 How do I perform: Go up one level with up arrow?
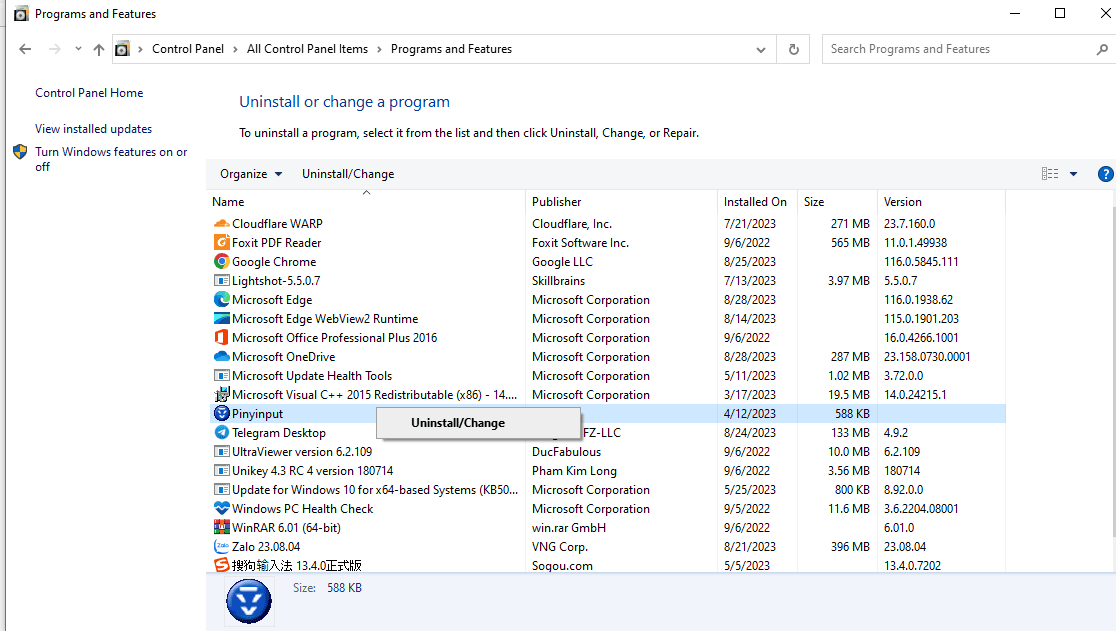pyautogui.click(x=99, y=49)
